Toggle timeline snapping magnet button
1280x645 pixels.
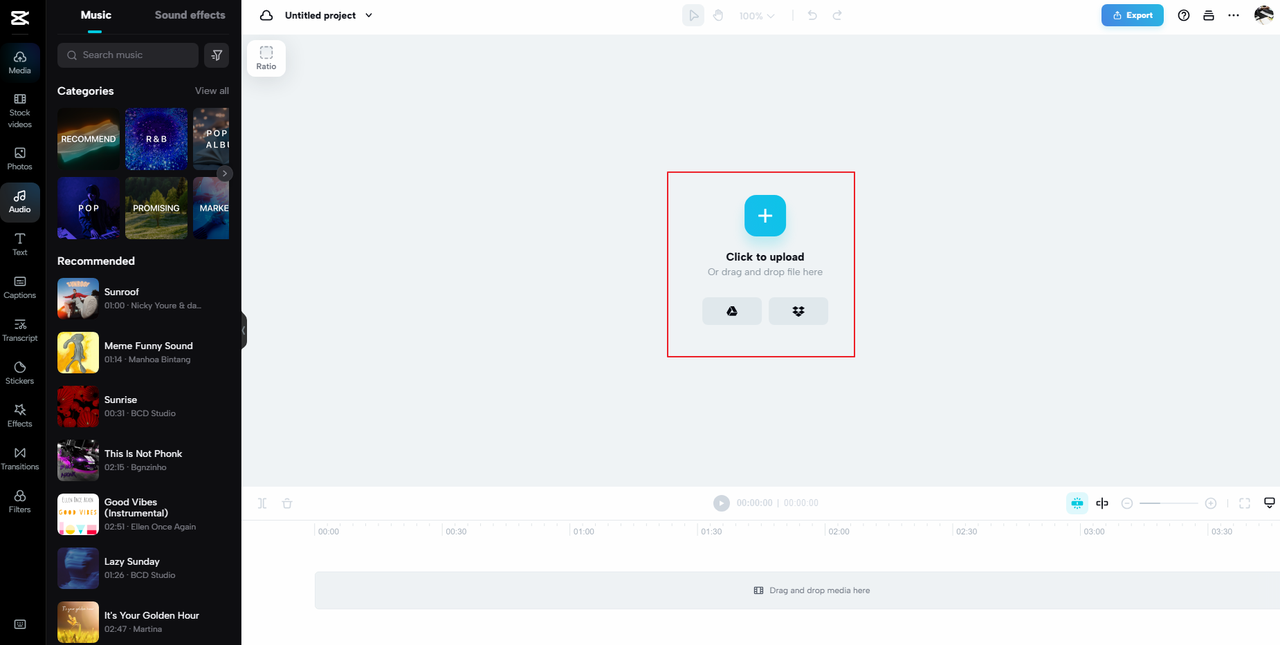pos(1077,503)
